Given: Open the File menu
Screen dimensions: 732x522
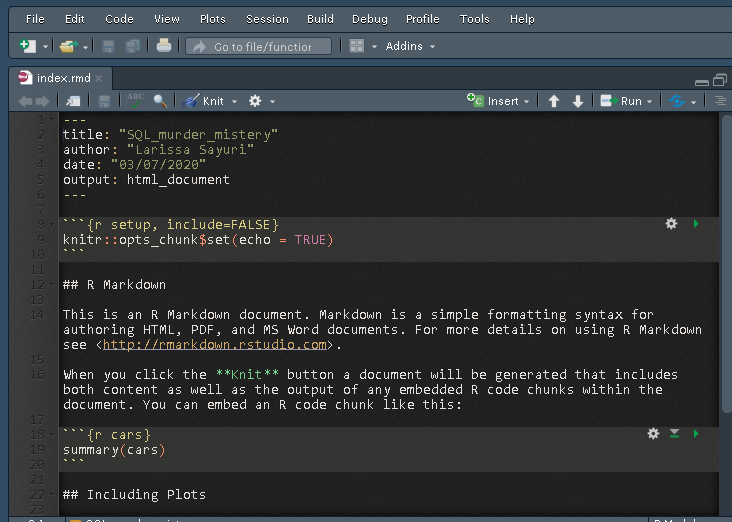Looking at the screenshot, I should (x=35, y=19).
